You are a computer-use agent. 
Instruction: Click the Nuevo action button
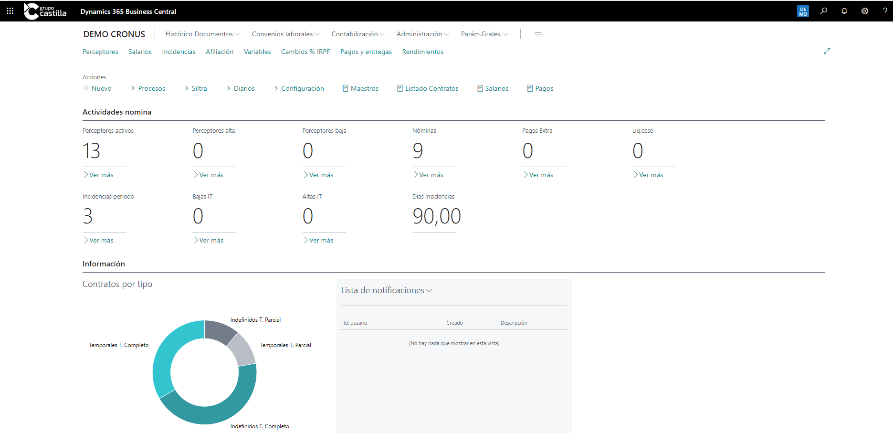[97, 88]
